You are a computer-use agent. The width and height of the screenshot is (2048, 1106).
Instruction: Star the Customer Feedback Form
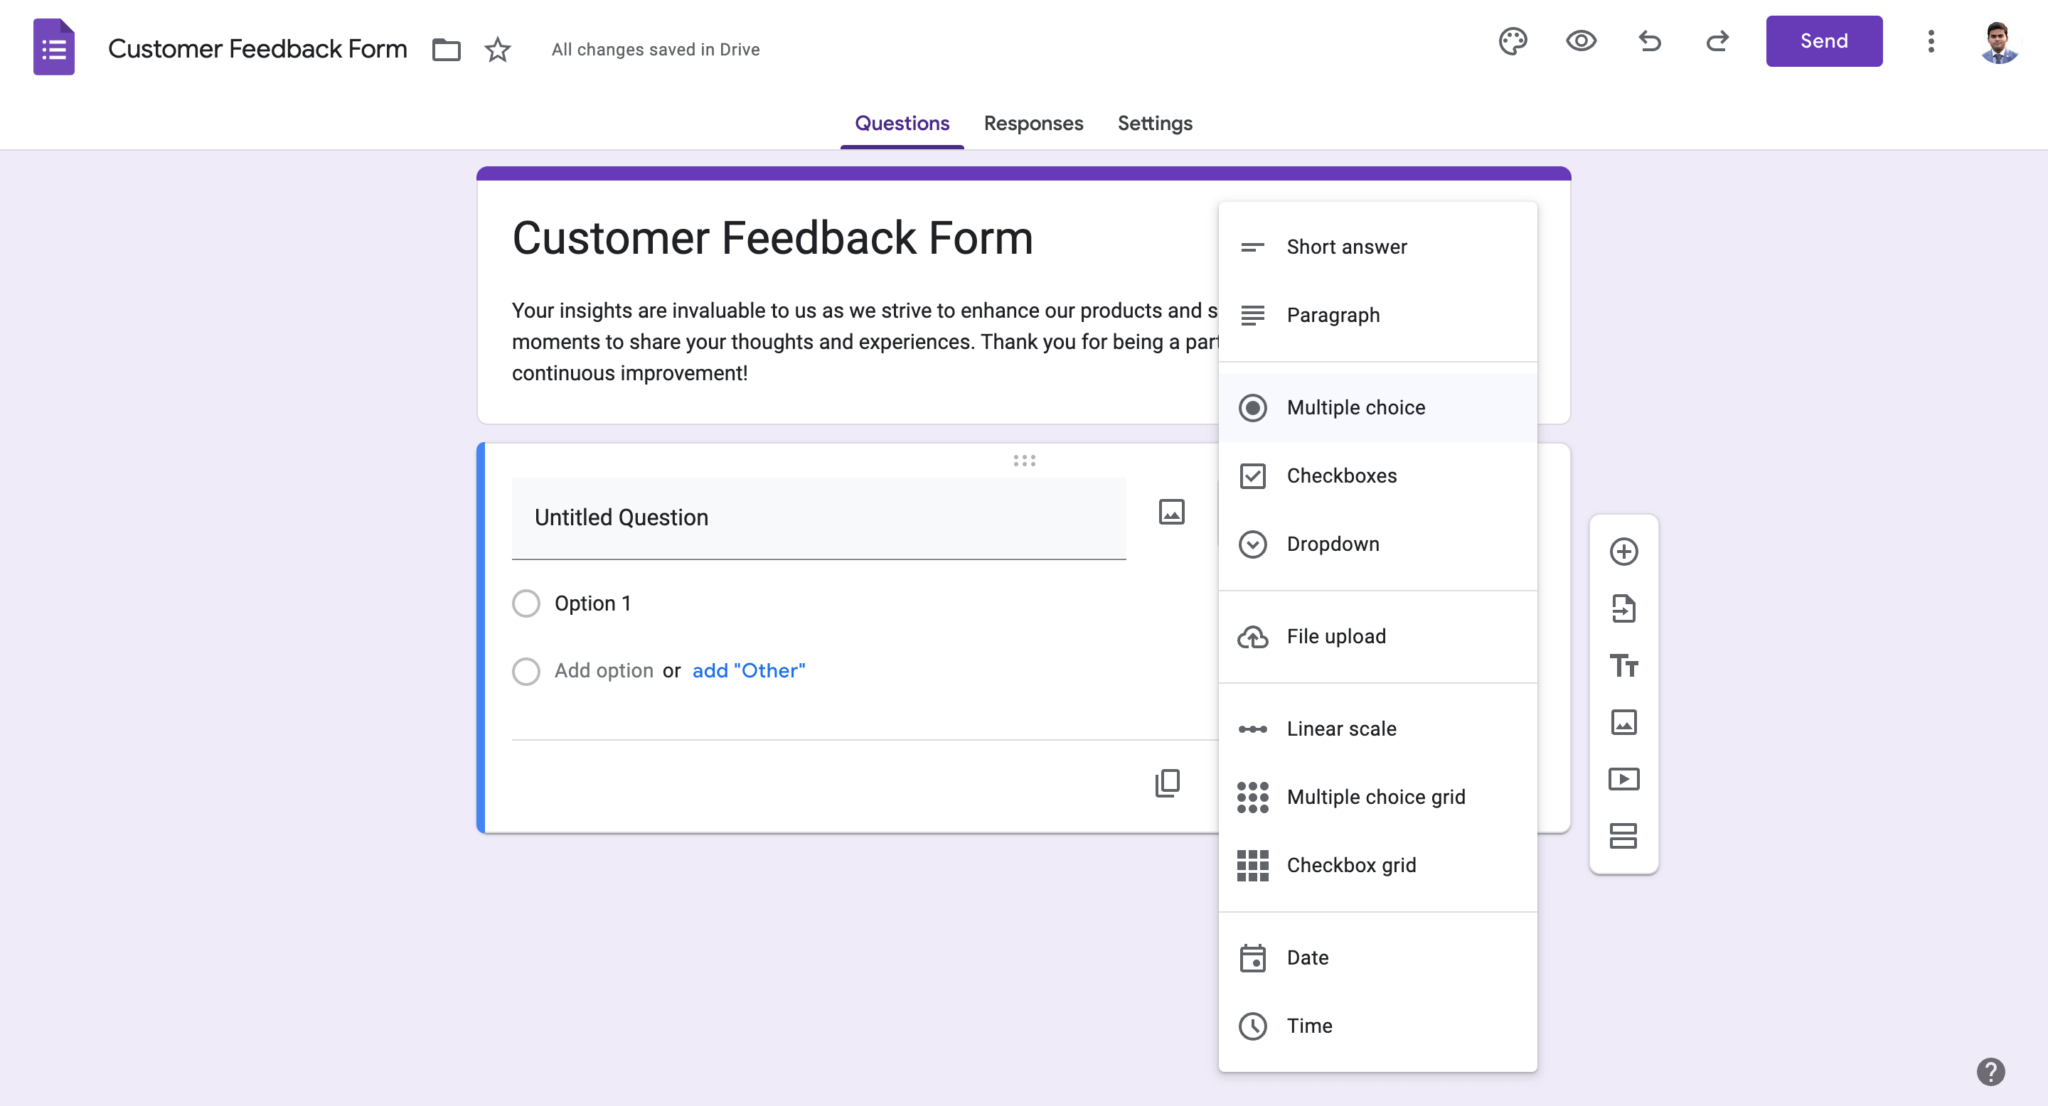(x=496, y=49)
